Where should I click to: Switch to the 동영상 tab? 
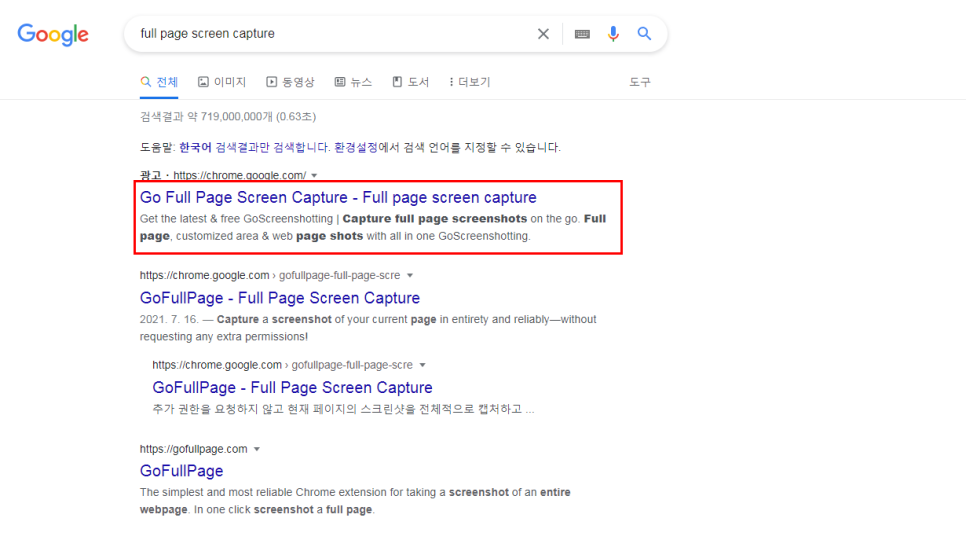[x=290, y=82]
